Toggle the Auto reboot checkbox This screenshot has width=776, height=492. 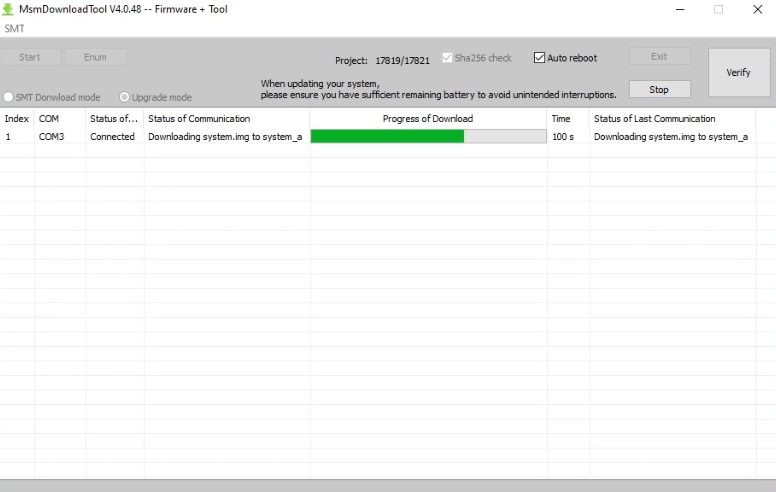[539, 58]
